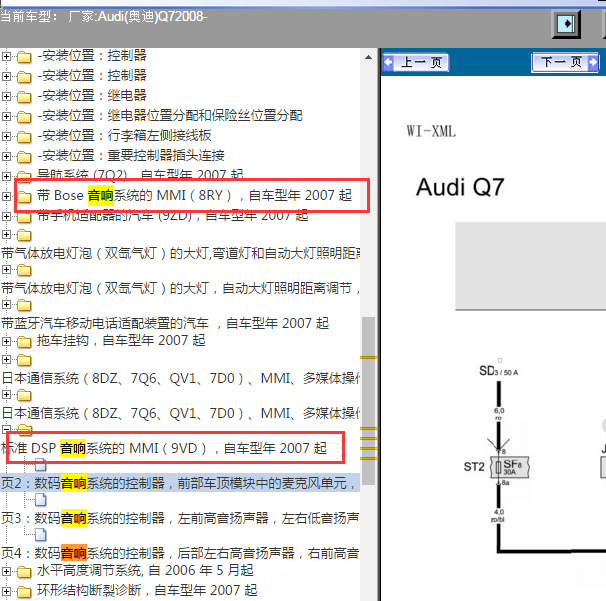
Task: Click folder icon of 拖车挂钩
Action: (x=24, y=342)
